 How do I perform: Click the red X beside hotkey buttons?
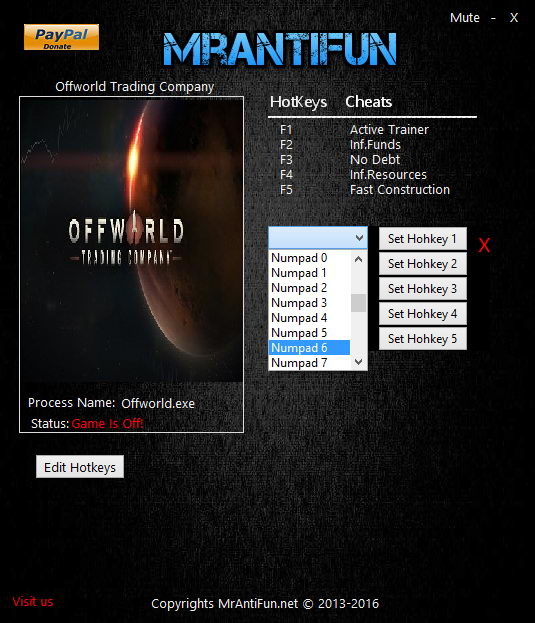[x=484, y=245]
